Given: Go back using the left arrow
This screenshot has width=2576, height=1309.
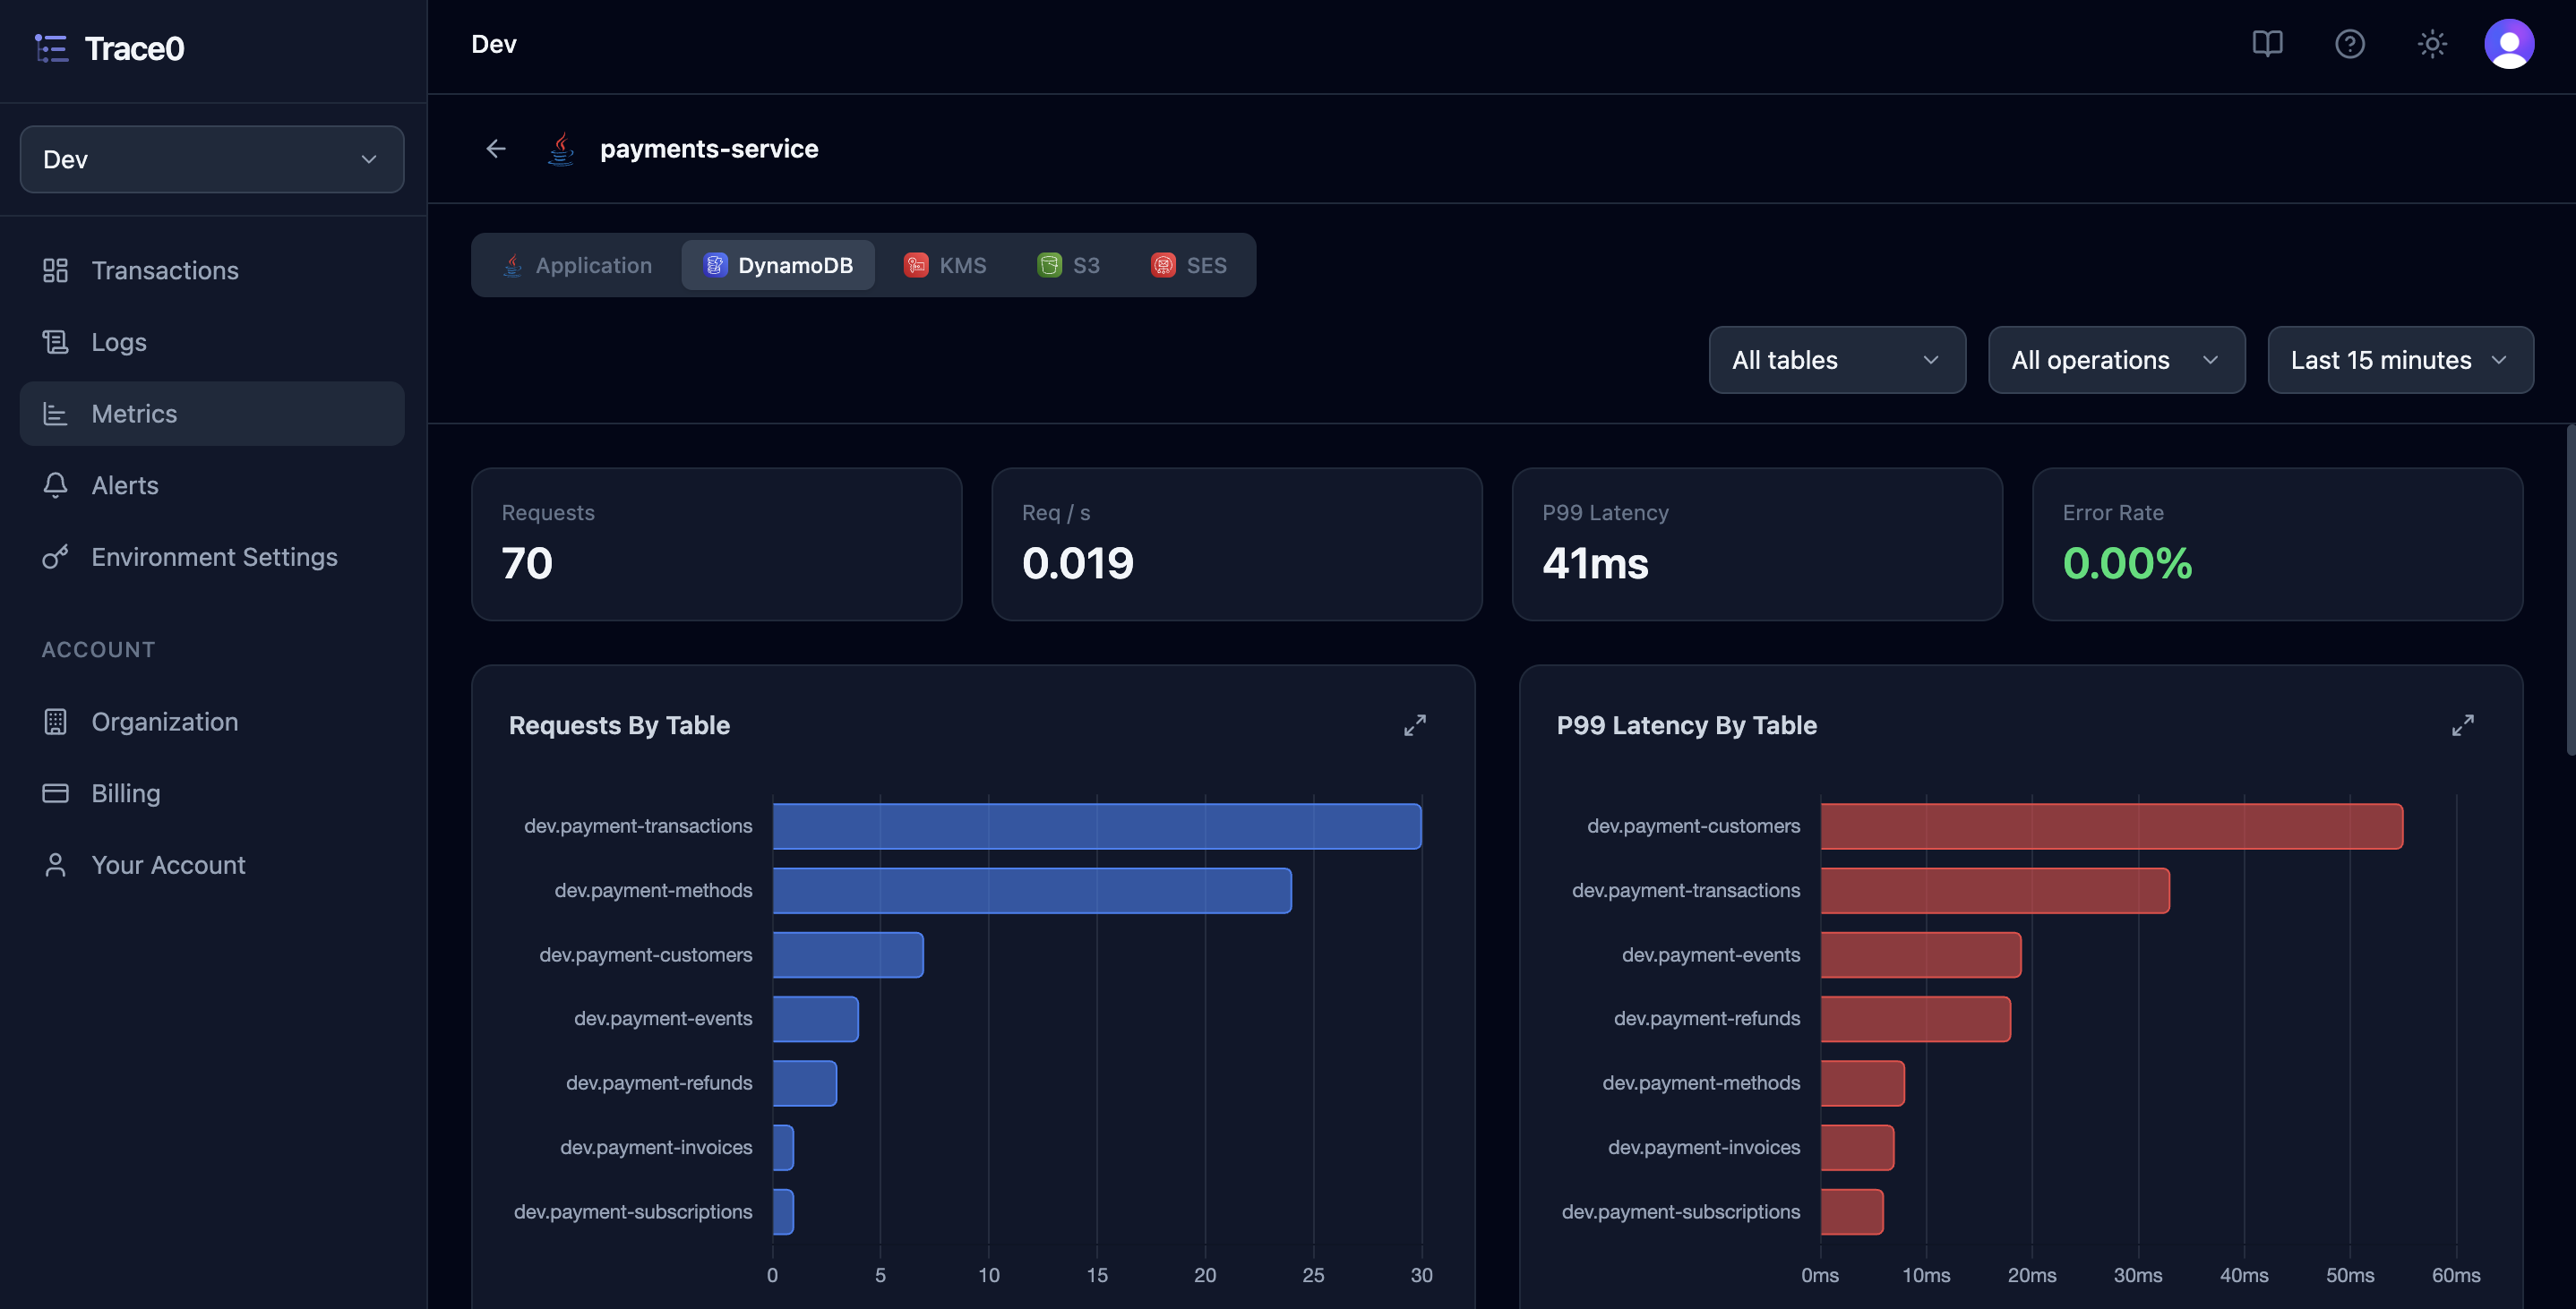Looking at the screenshot, I should [496, 149].
